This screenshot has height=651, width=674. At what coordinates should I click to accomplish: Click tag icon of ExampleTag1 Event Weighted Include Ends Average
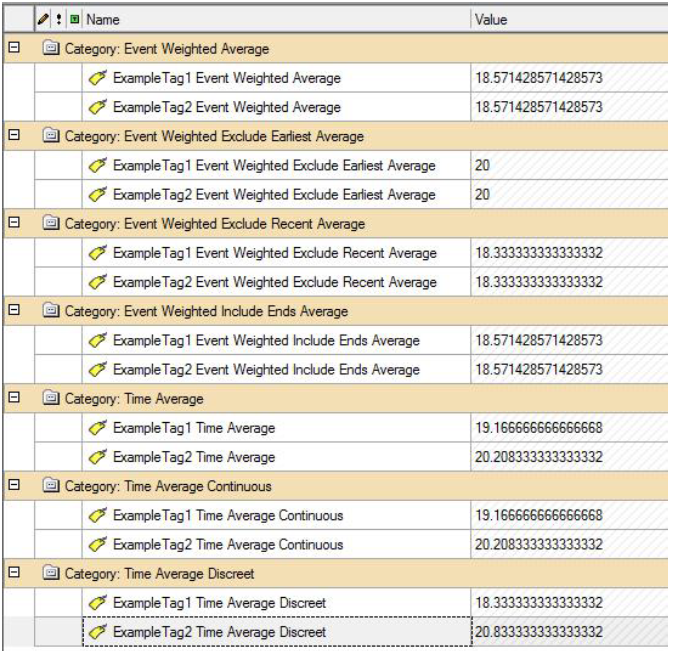[98, 340]
